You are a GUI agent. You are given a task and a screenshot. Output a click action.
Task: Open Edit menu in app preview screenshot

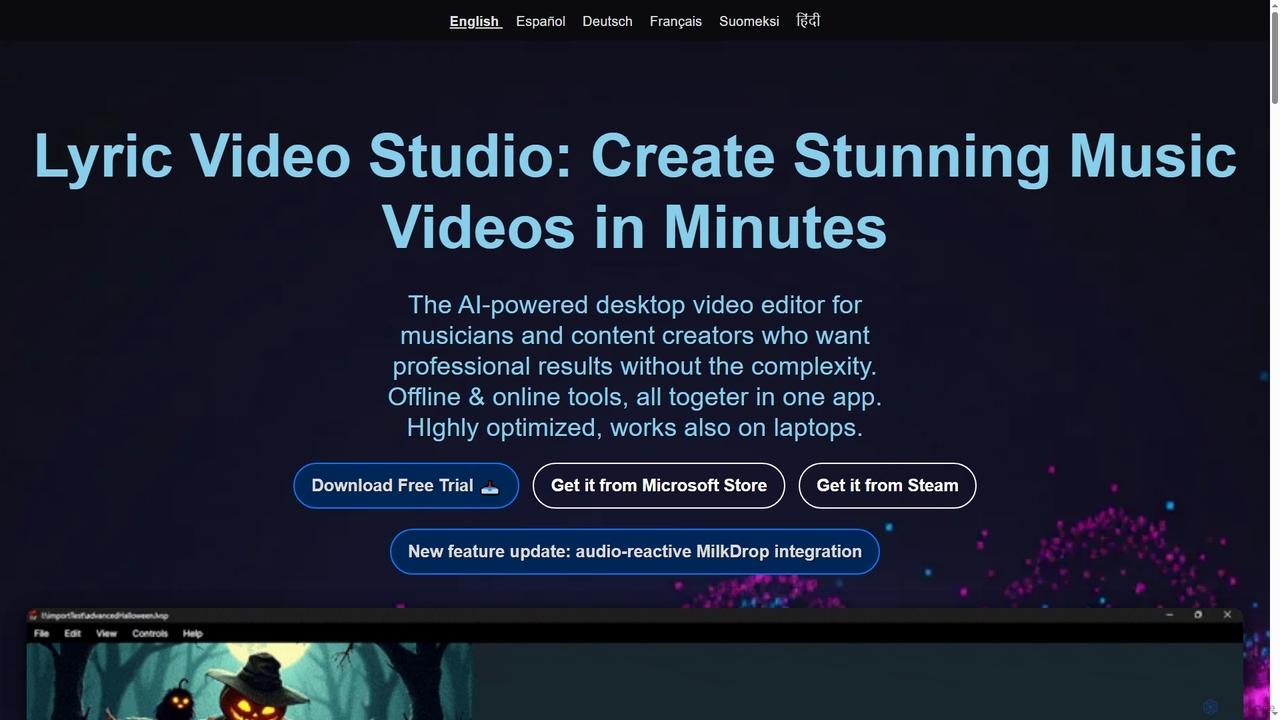(x=73, y=633)
